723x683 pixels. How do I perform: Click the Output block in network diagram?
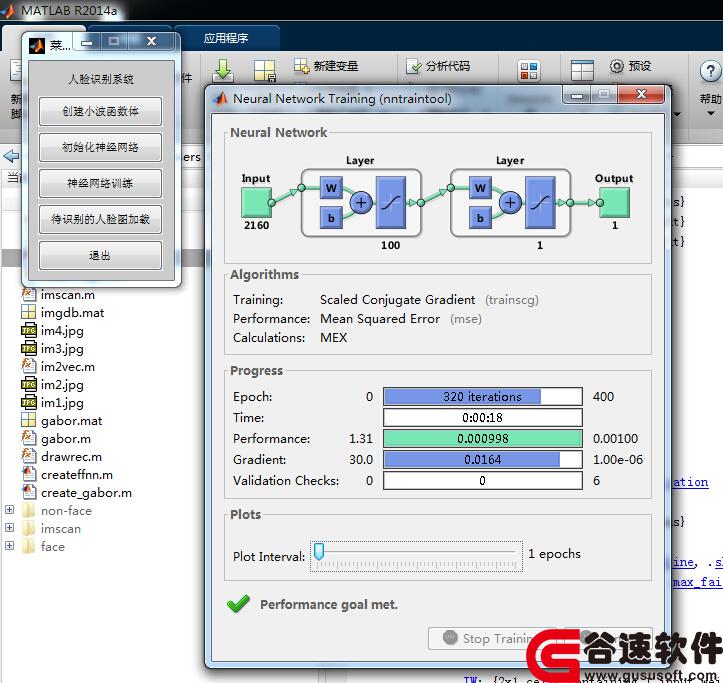615,202
